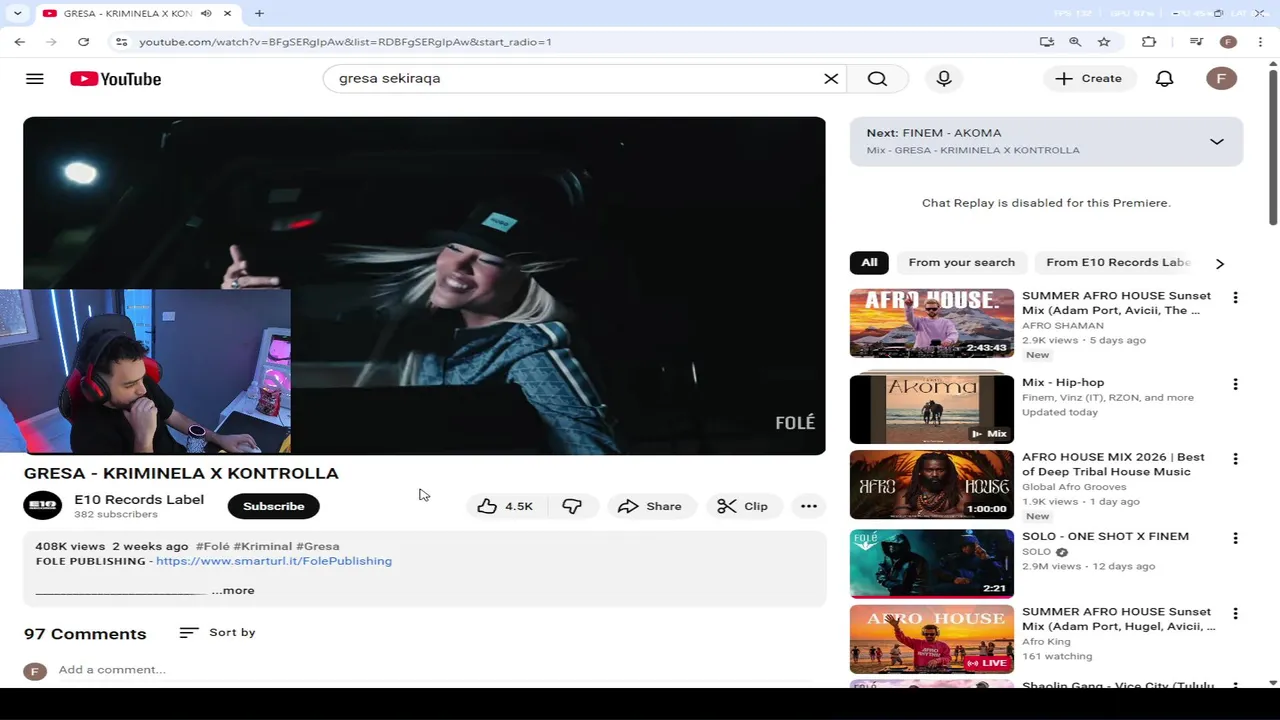Click the Share button
The width and height of the screenshot is (1280, 720).
tap(650, 506)
